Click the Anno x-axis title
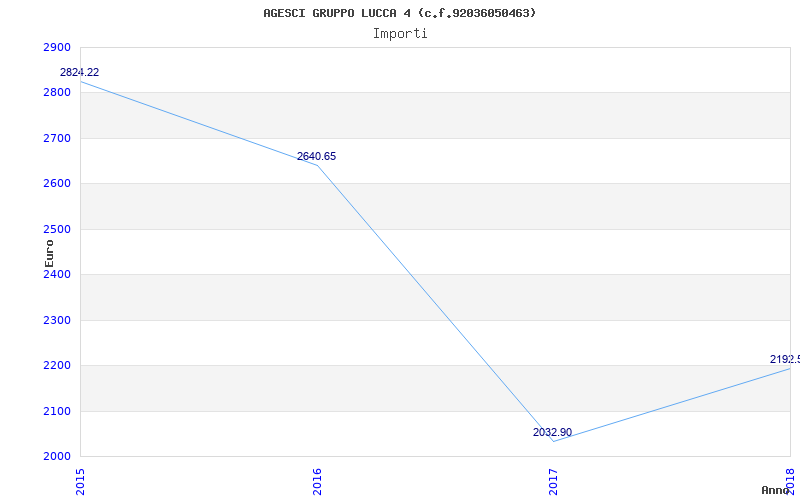 tap(776, 490)
